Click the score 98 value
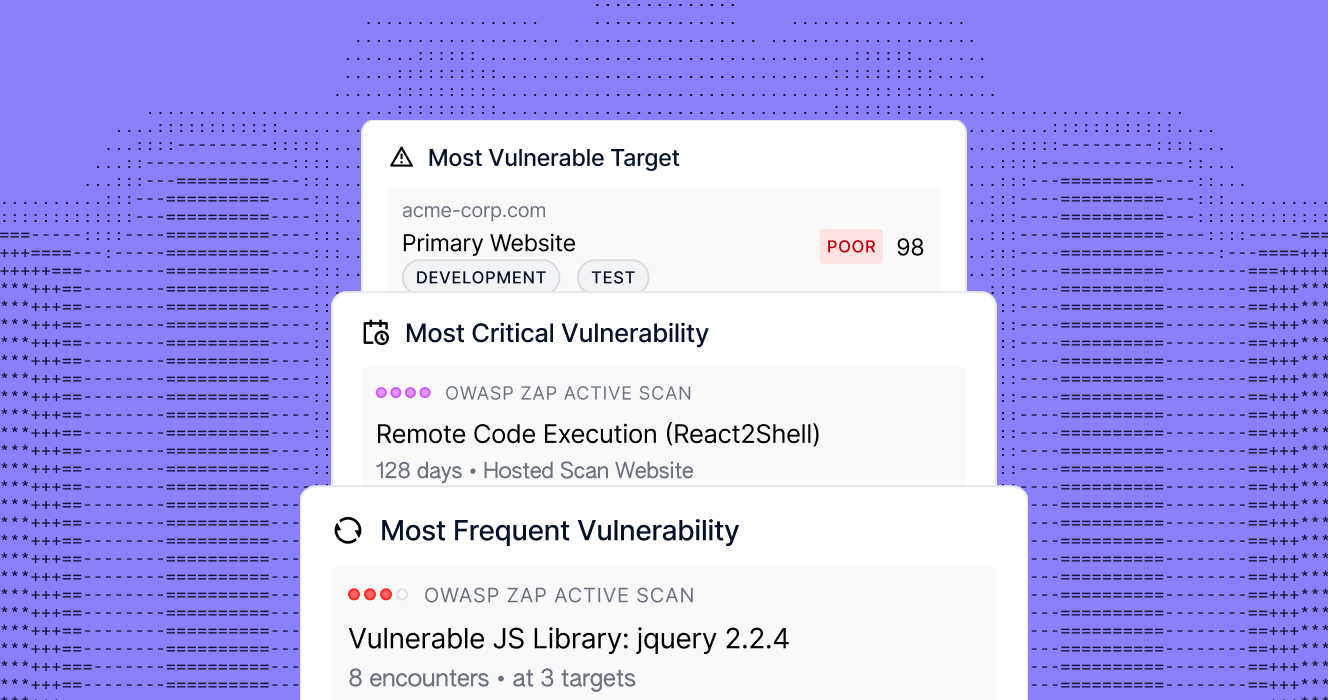This screenshot has height=700, width=1328. tap(910, 247)
